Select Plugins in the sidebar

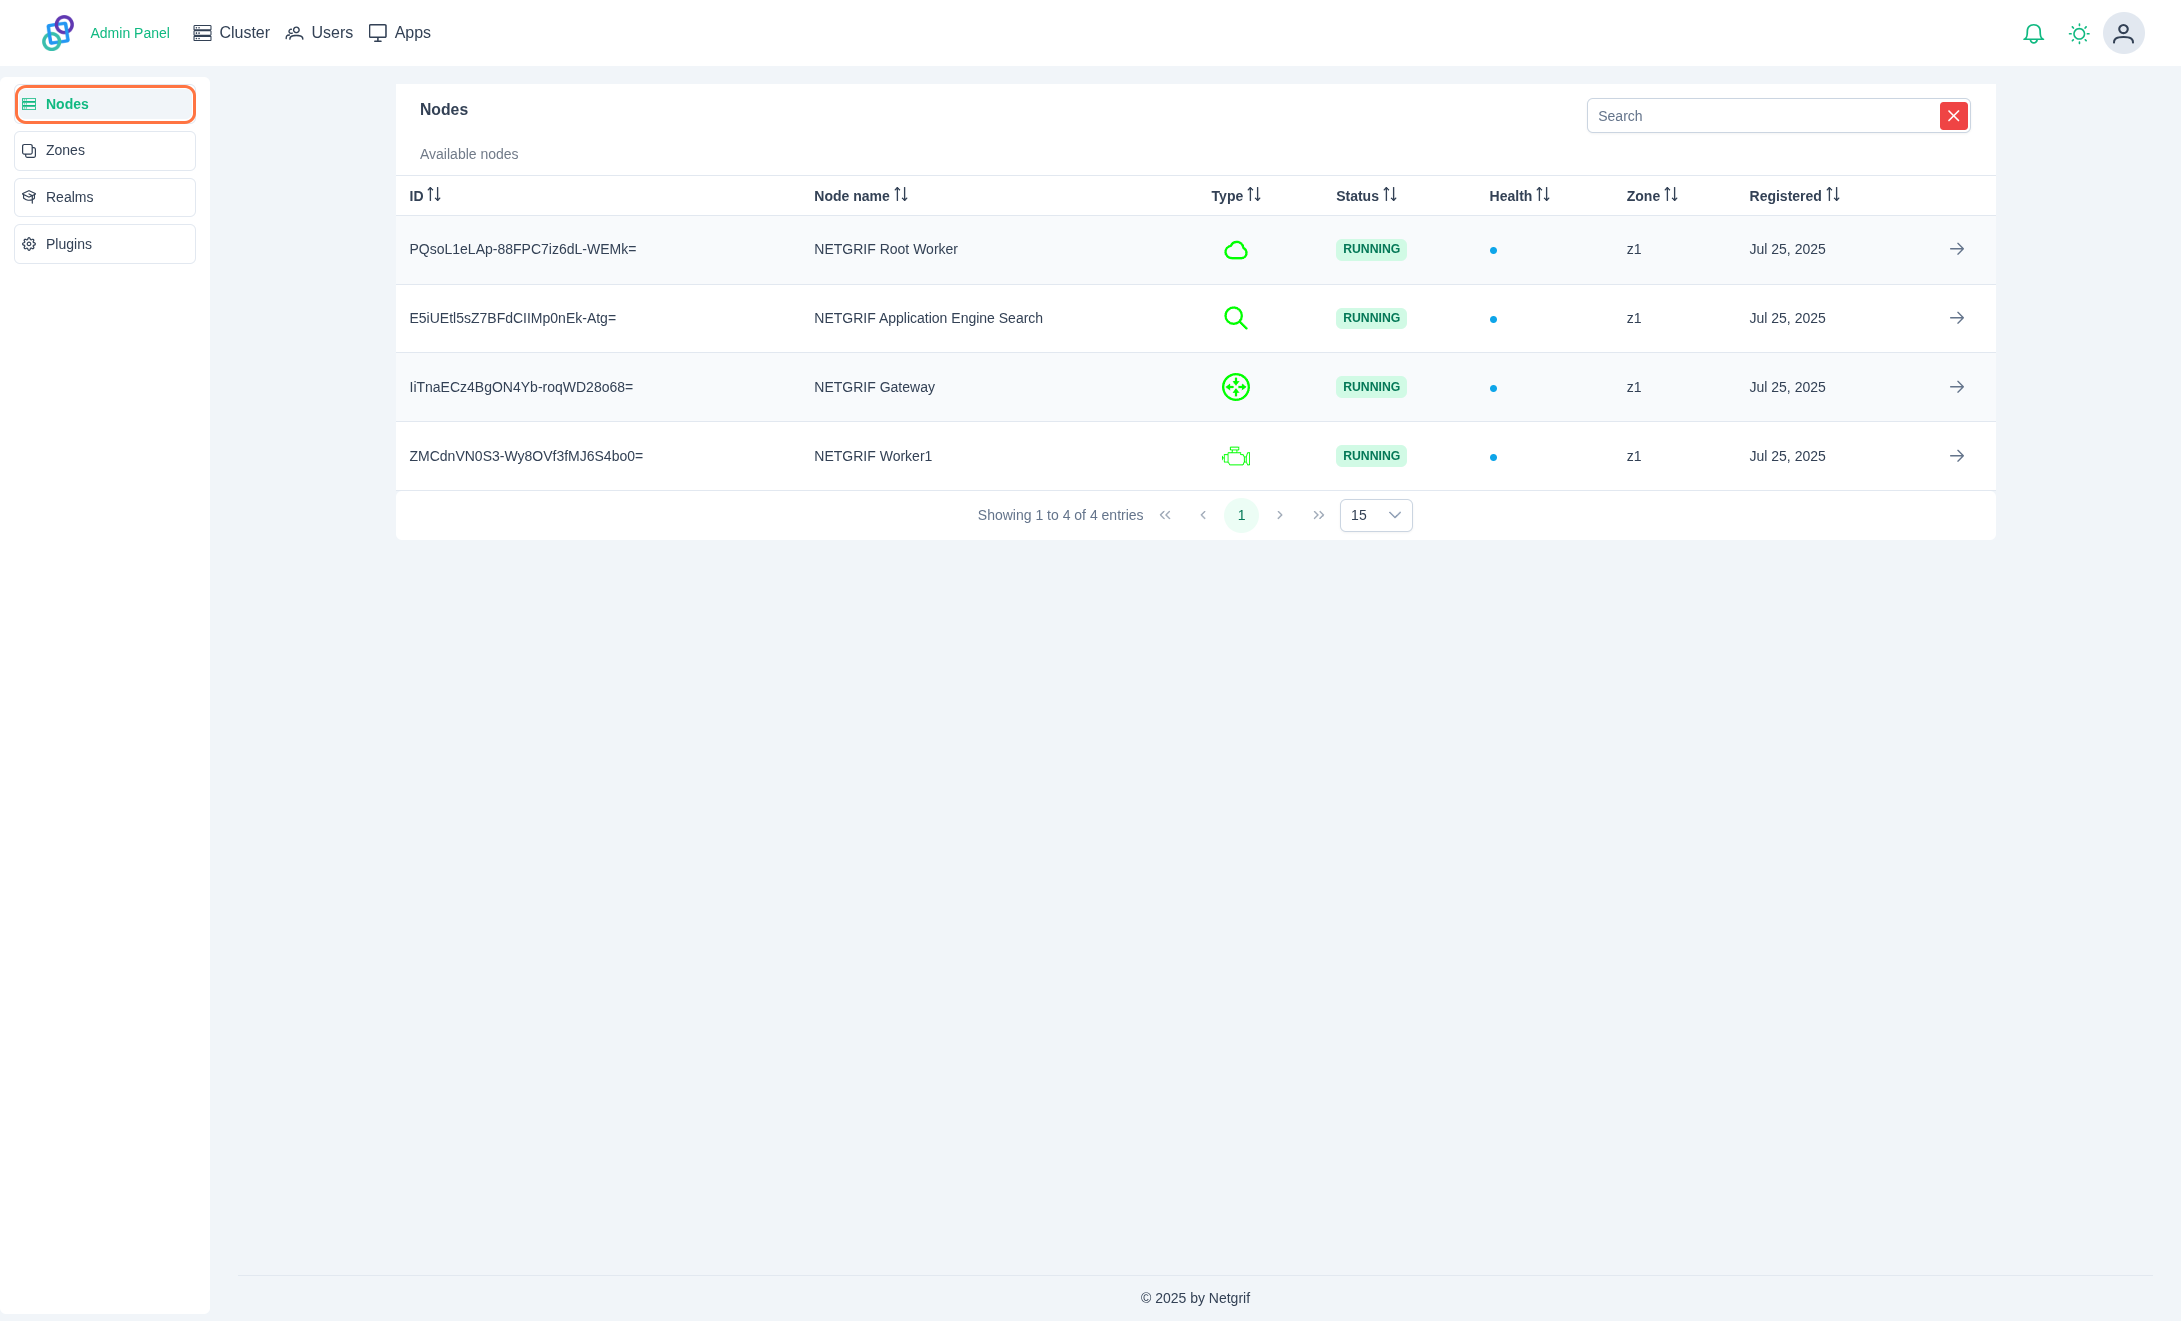(105, 244)
